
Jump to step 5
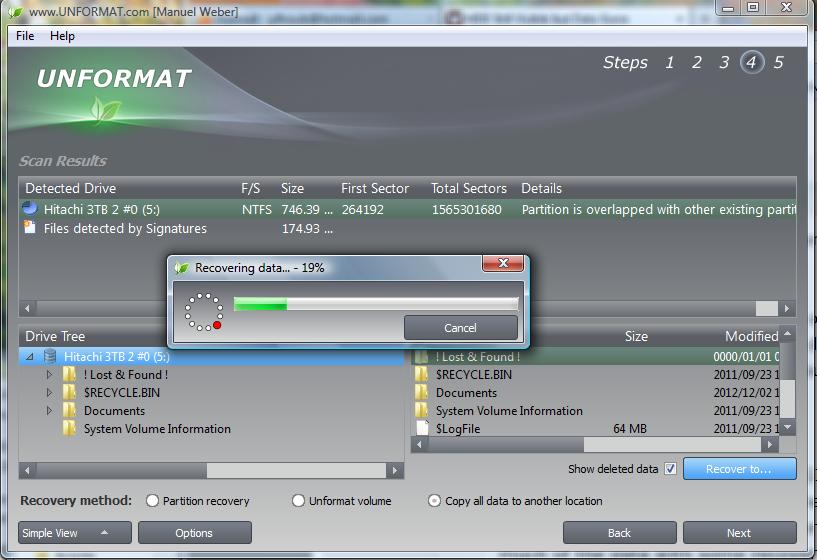[x=778, y=63]
